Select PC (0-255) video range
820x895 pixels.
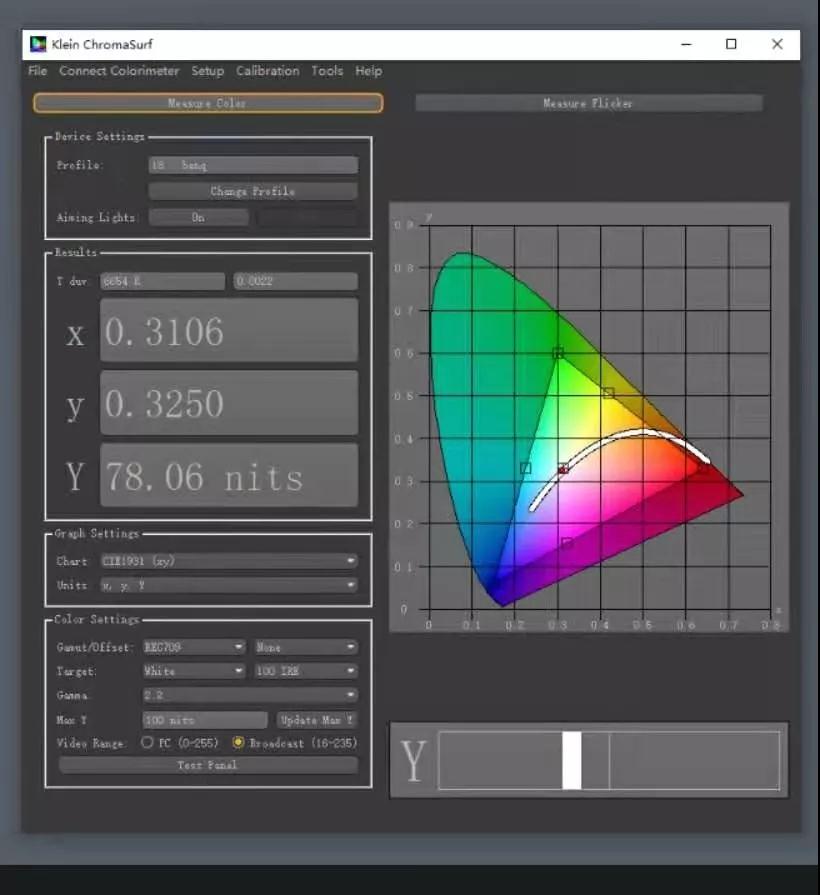click(x=148, y=743)
